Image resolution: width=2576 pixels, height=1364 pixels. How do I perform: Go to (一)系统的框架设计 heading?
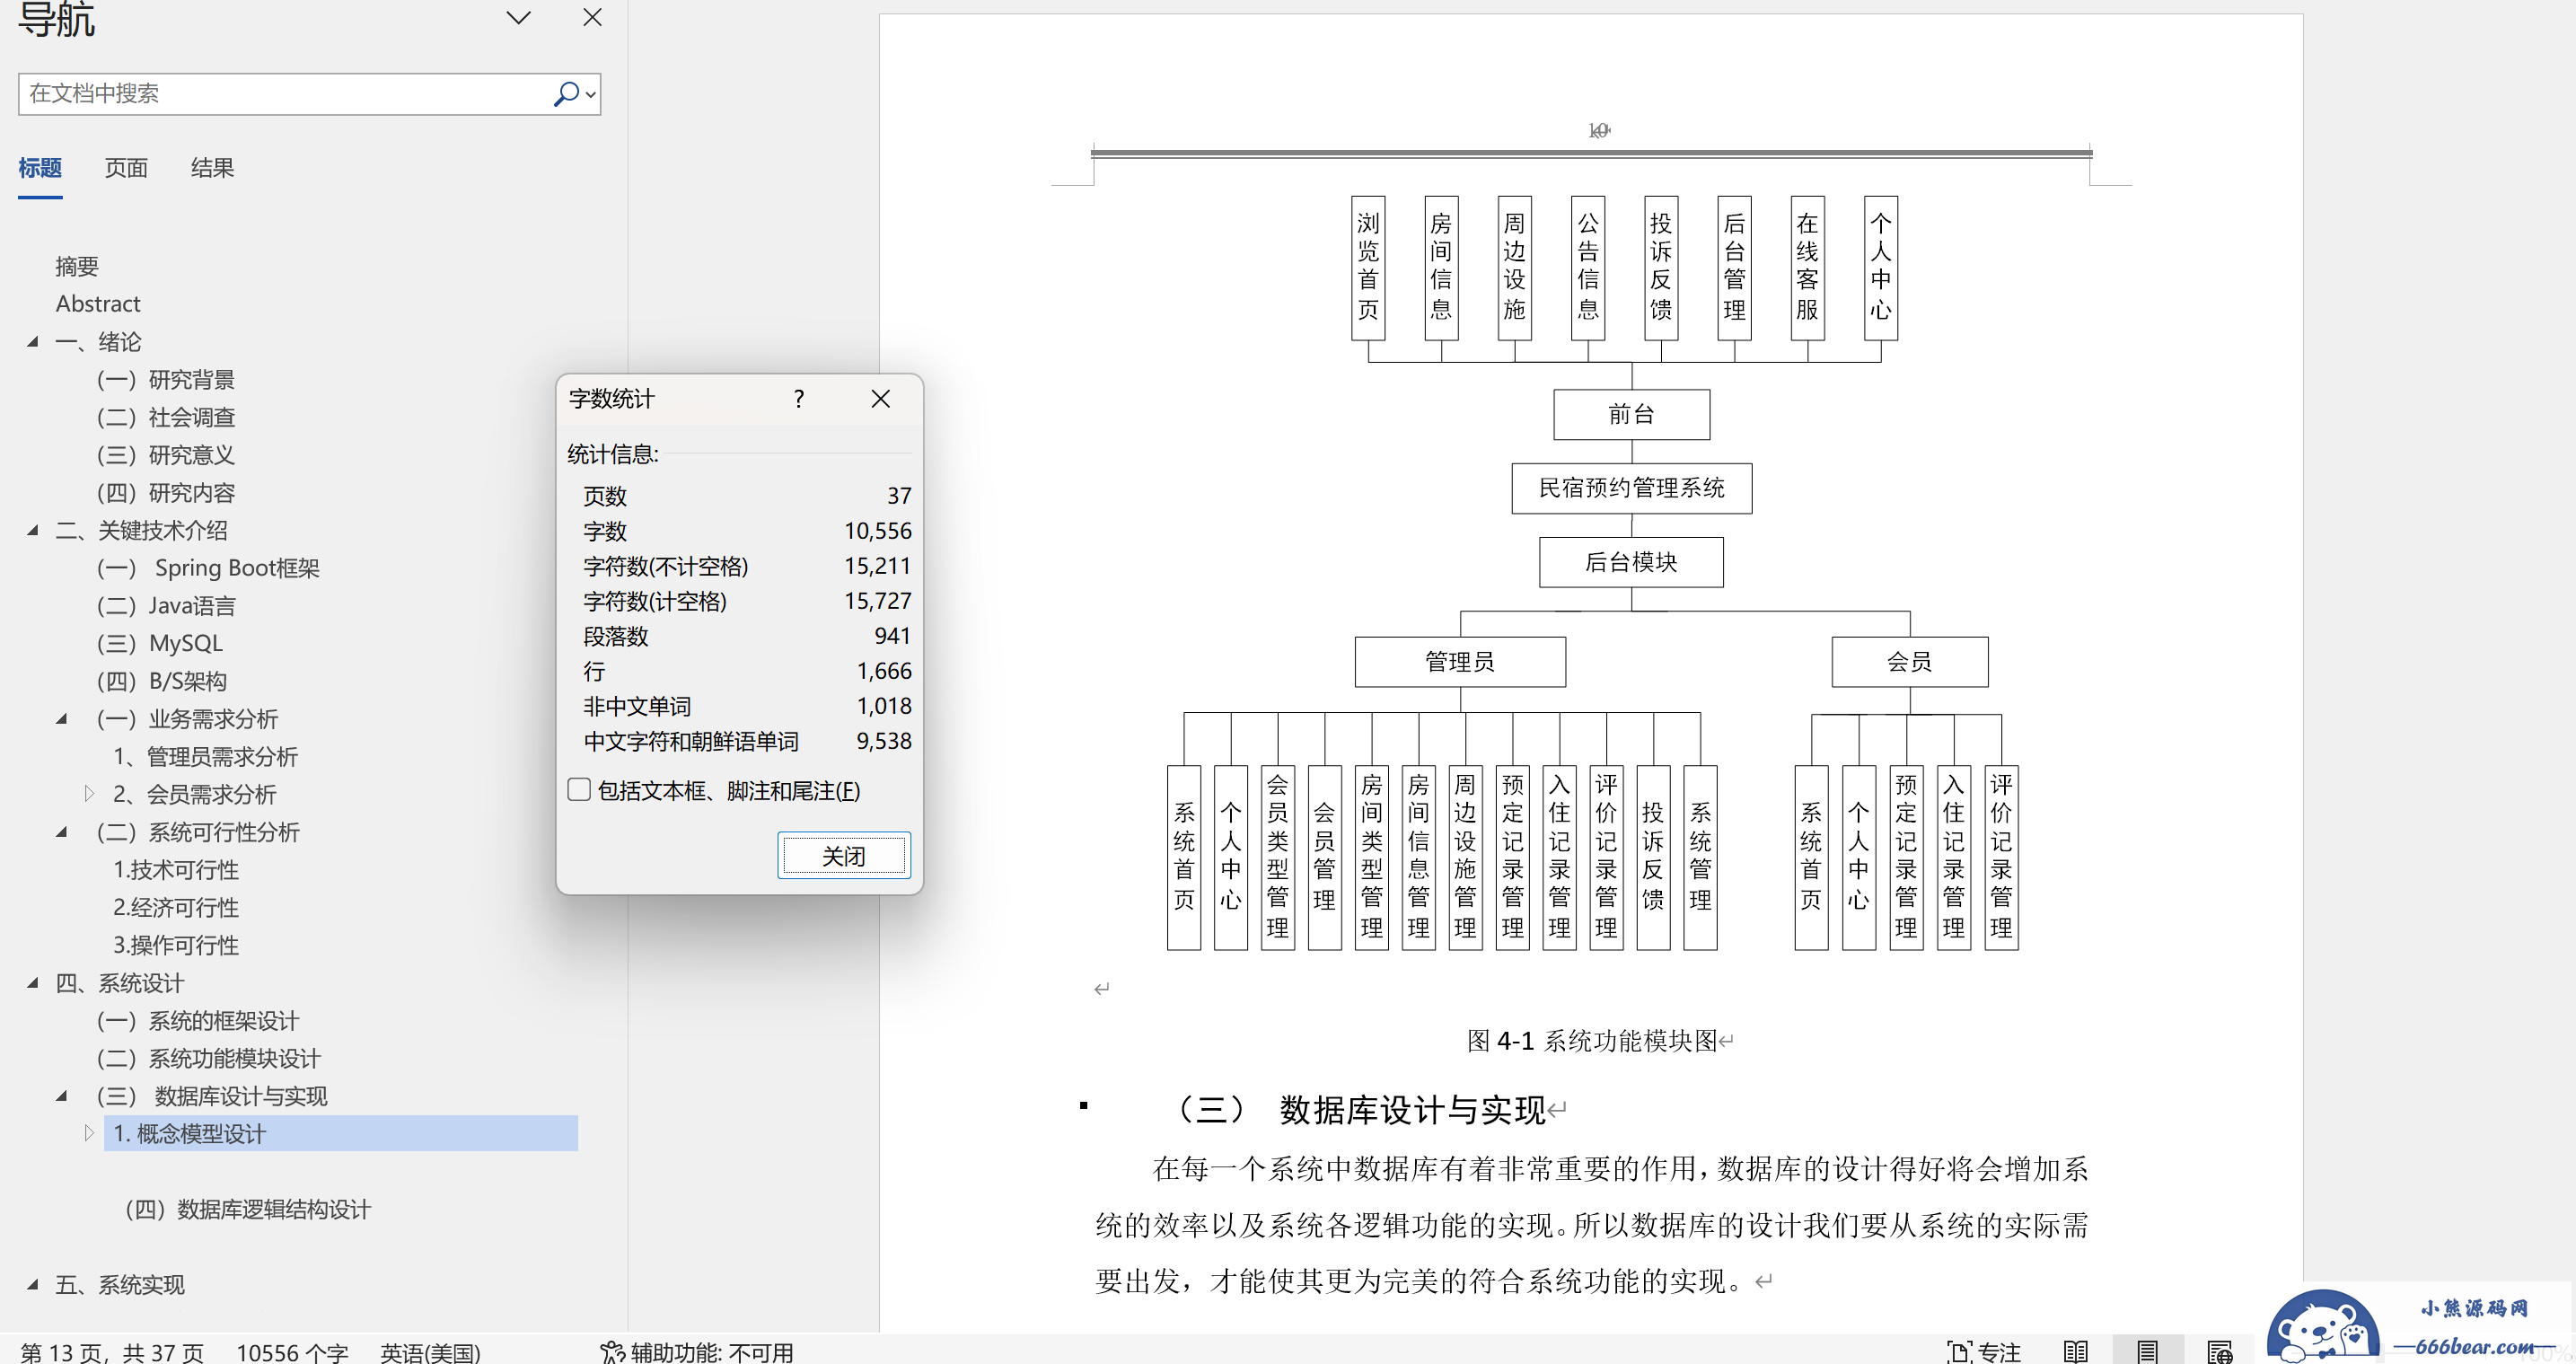pos(198,1021)
